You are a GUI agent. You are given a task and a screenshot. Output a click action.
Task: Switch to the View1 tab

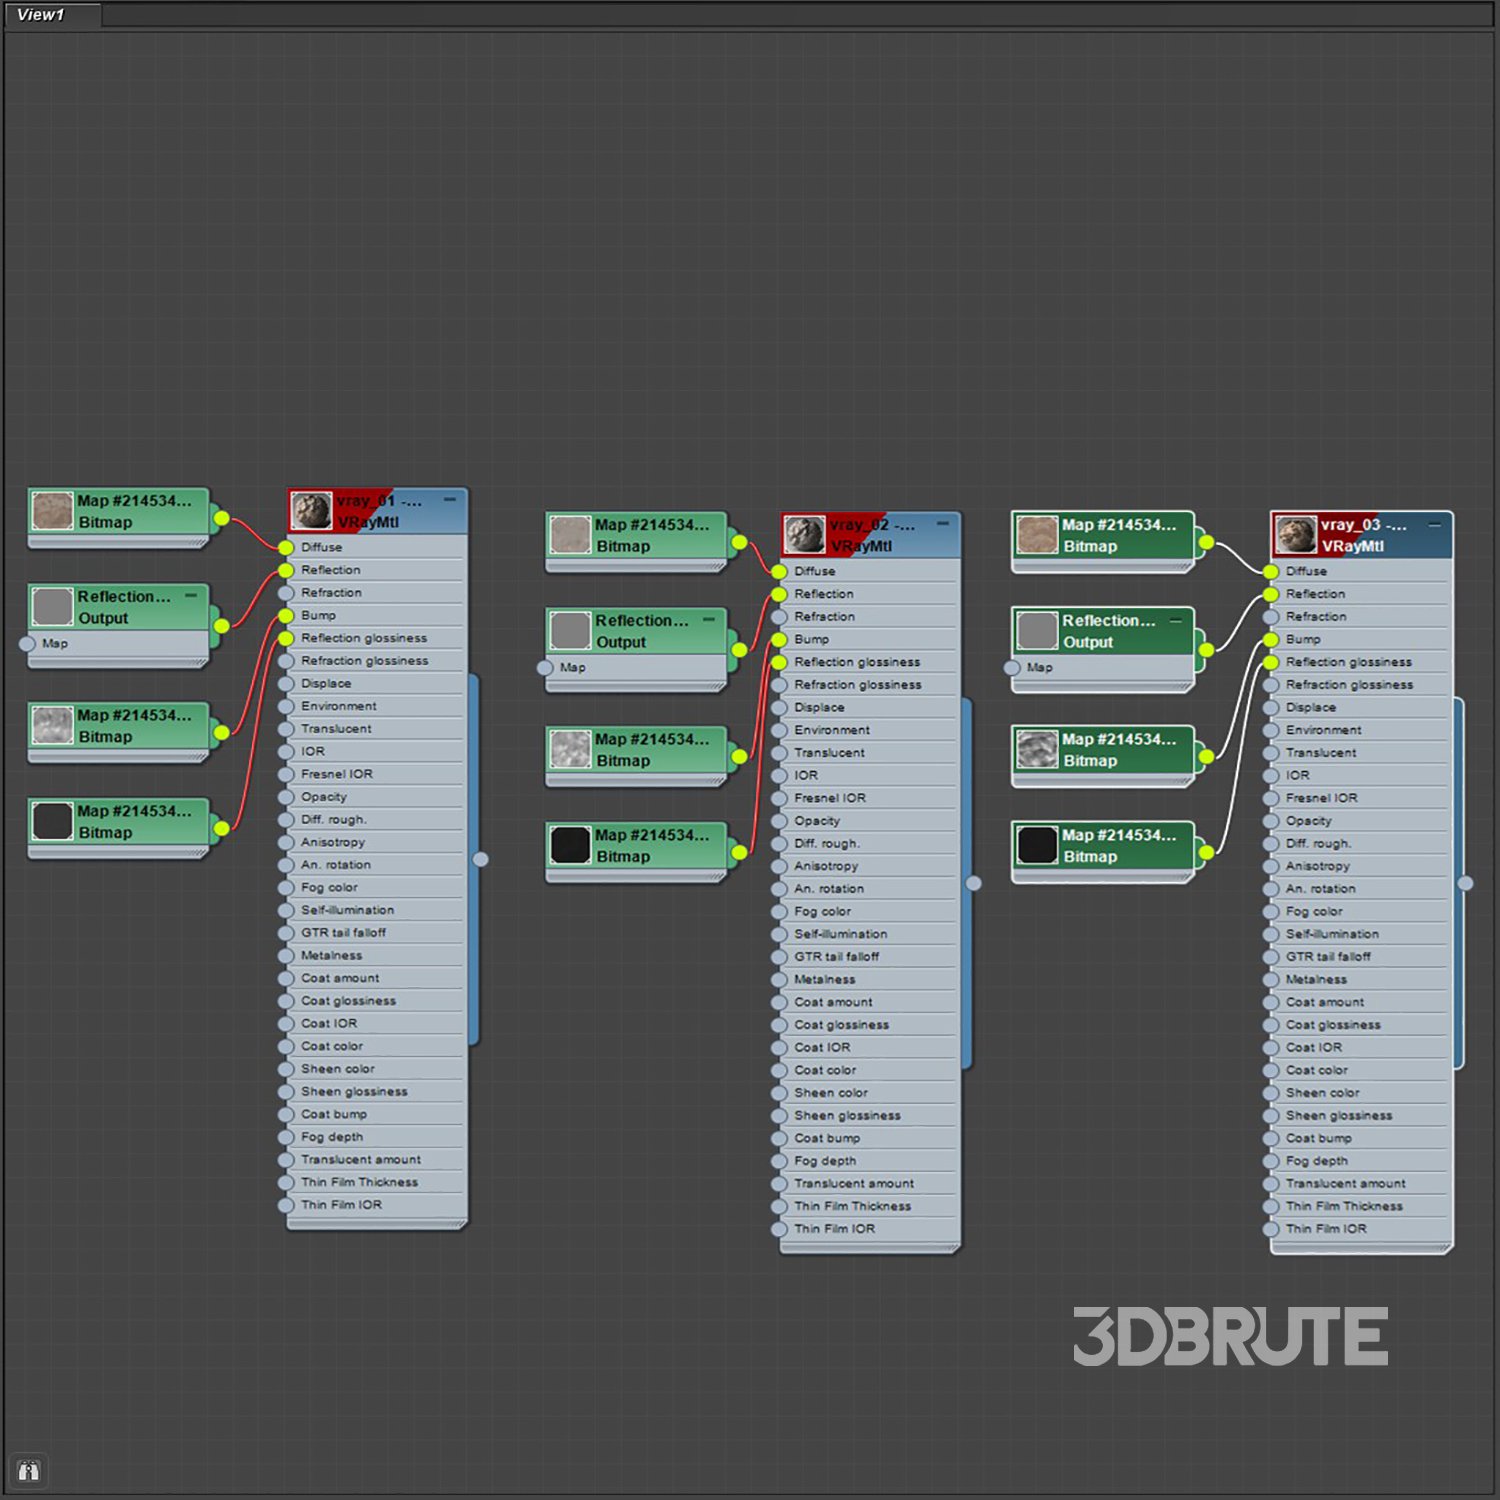point(41,15)
